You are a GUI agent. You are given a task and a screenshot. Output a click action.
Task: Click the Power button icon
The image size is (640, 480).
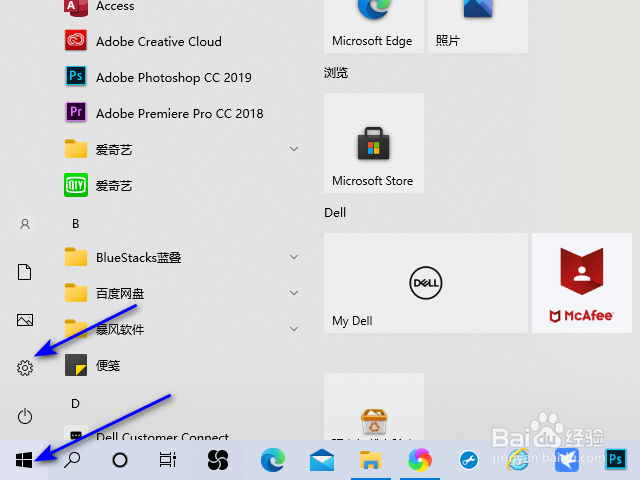click(x=25, y=416)
